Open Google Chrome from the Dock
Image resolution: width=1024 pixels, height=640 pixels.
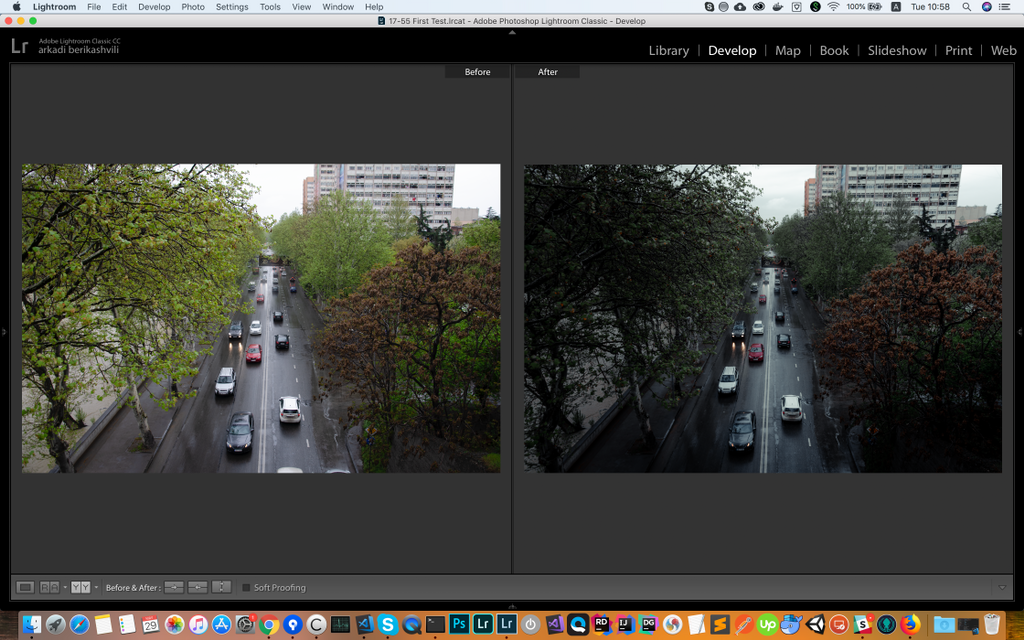coord(268,624)
